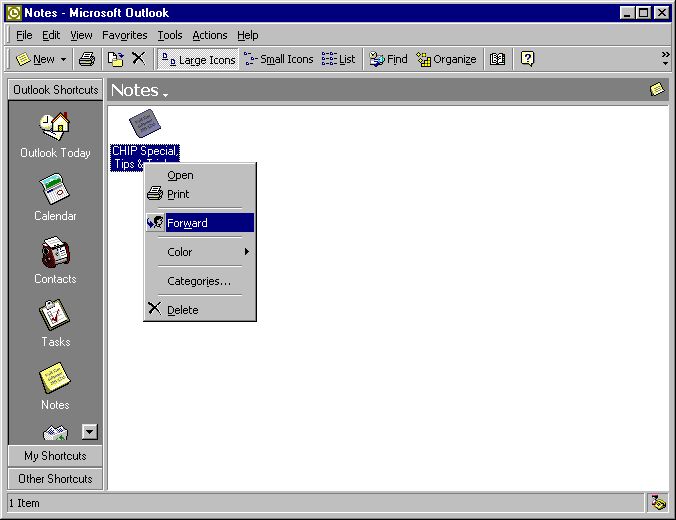Open Outlook Today shortcut icon
Image resolution: width=676 pixels, height=520 pixels.
tap(55, 127)
